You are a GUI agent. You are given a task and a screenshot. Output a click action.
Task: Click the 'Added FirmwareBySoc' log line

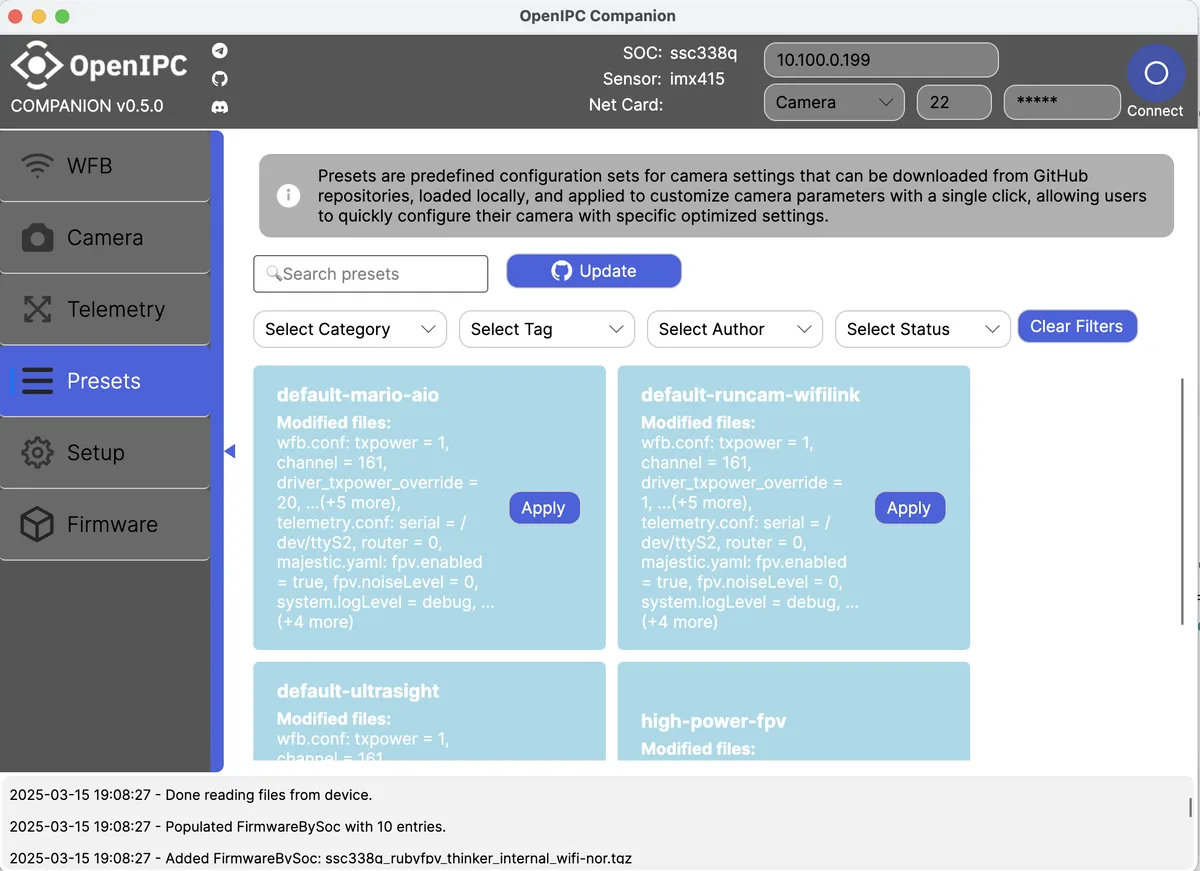(321, 858)
